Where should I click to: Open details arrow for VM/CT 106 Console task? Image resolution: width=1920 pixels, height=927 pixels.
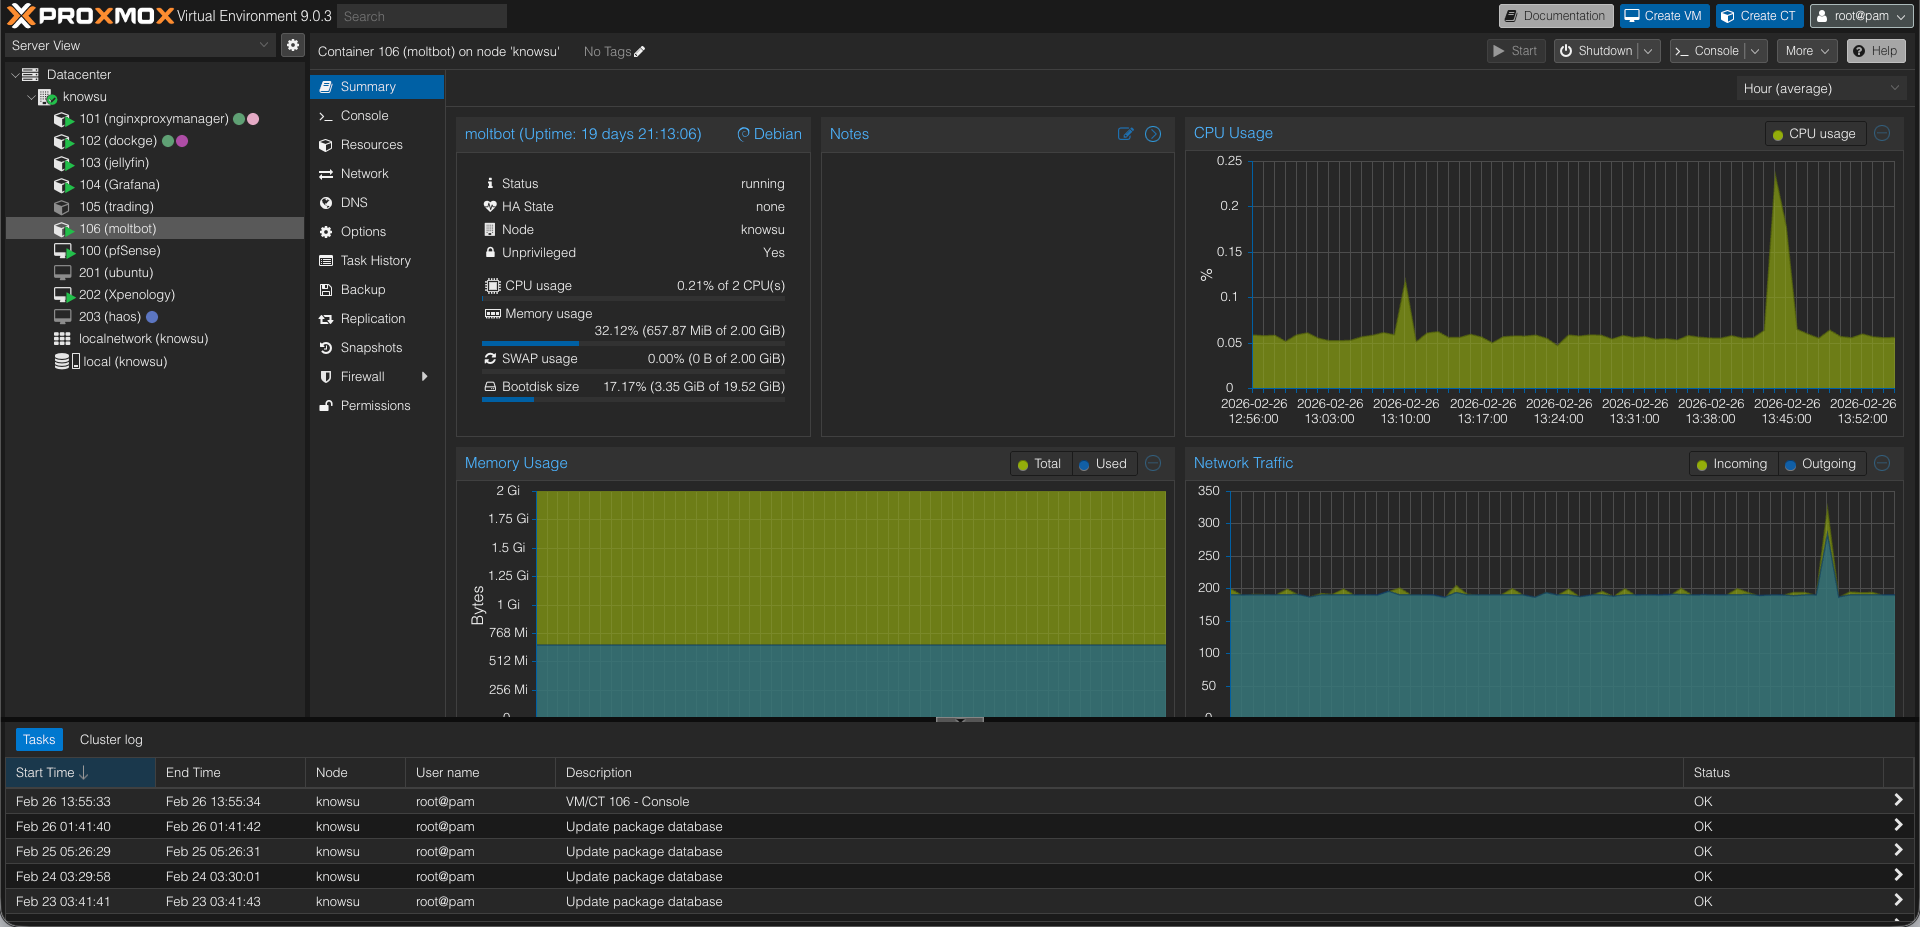click(1897, 801)
